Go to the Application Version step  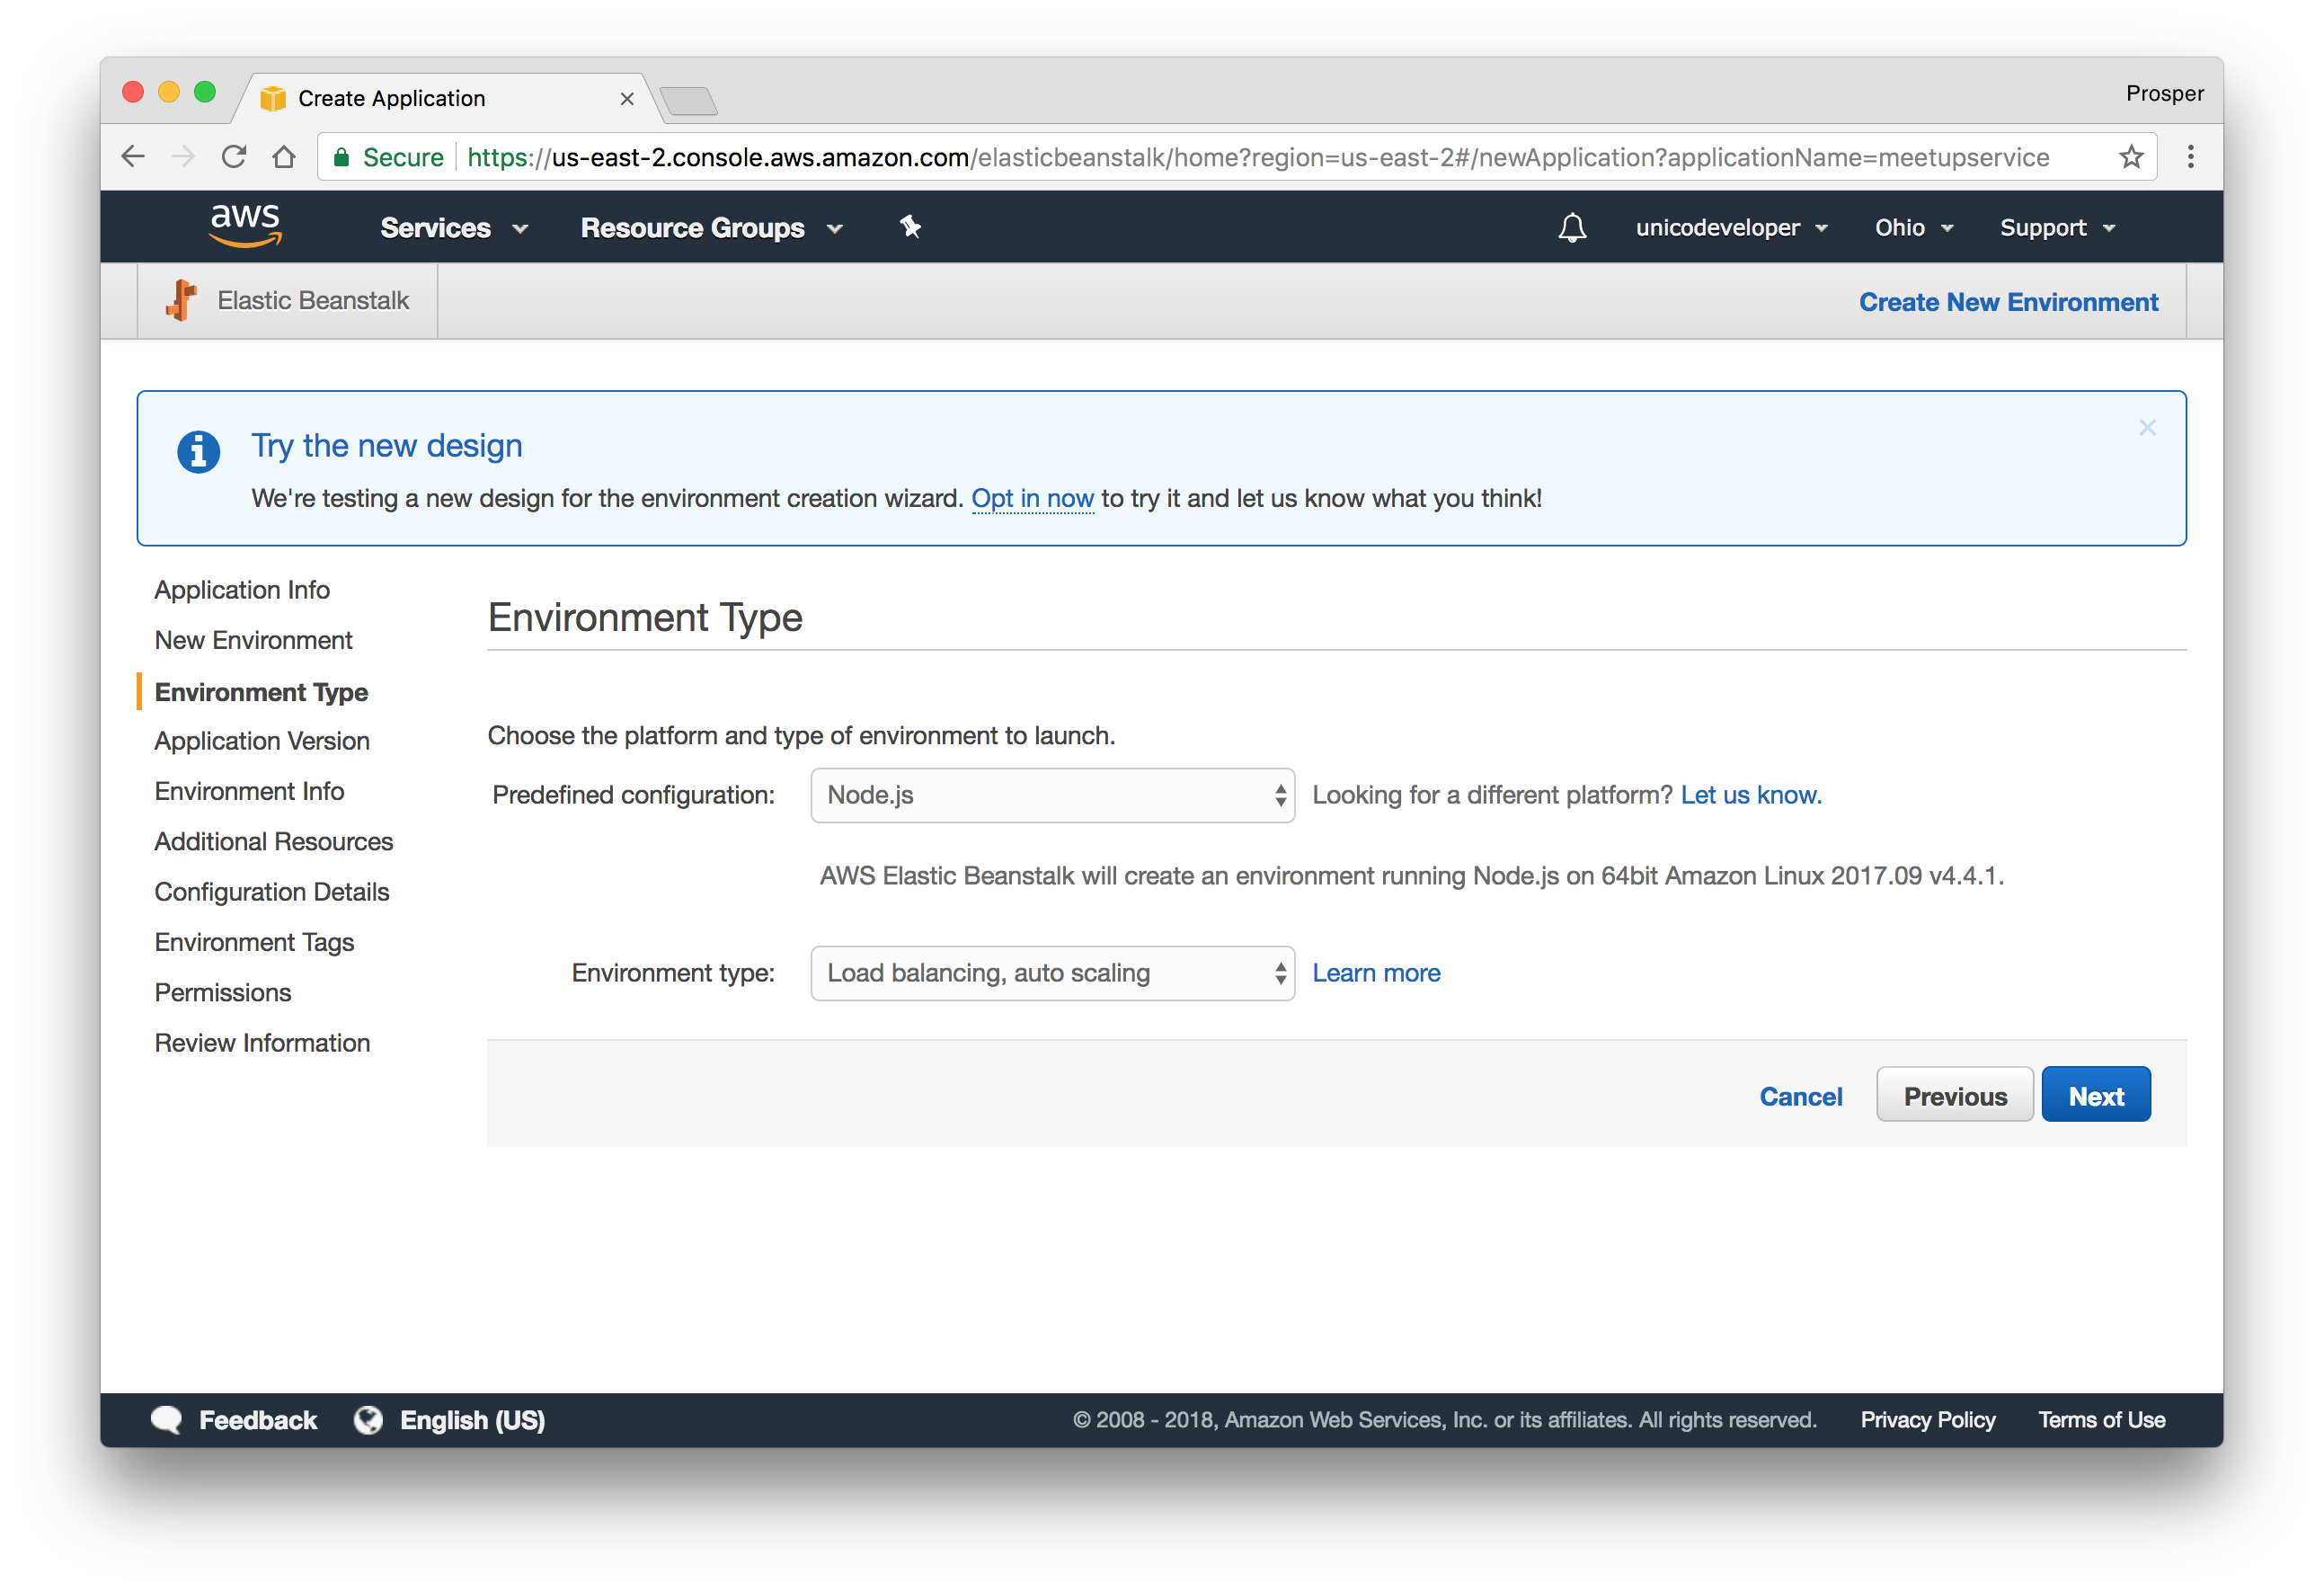pyautogui.click(x=262, y=741)
